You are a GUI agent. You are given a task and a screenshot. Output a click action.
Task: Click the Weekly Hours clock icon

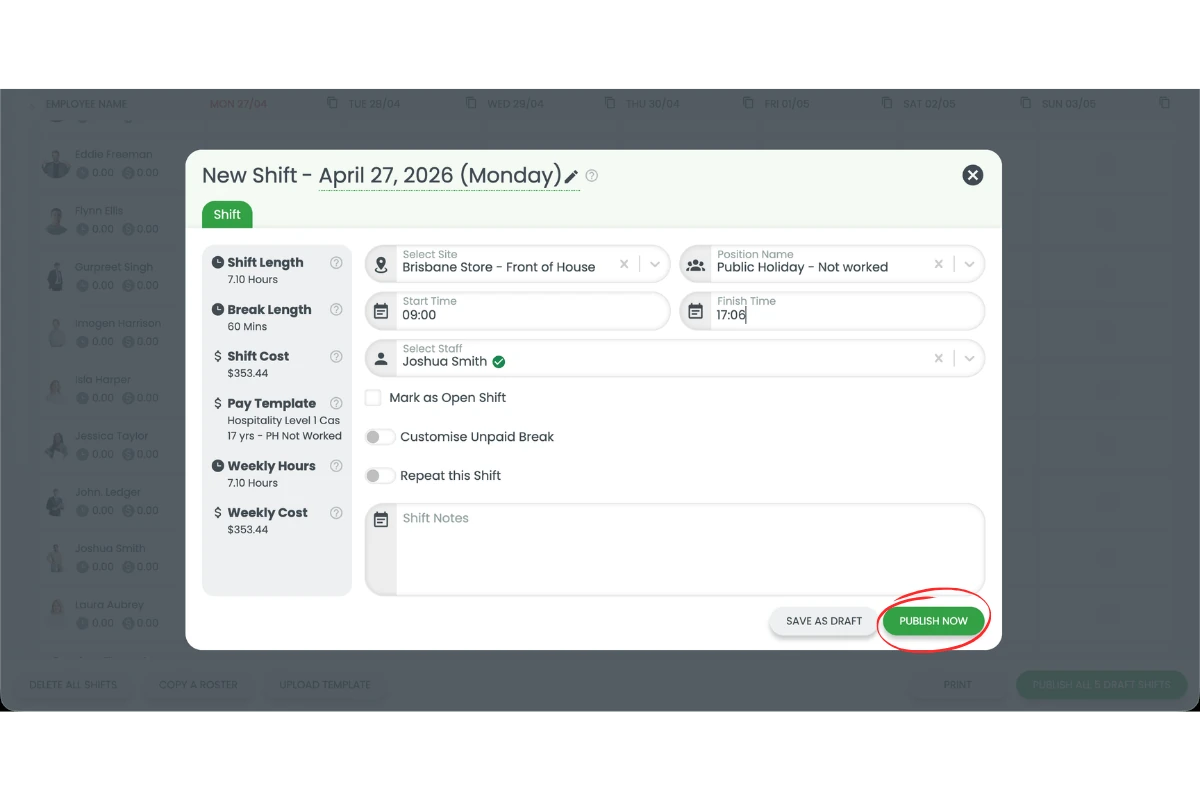(x=218, y=465)
